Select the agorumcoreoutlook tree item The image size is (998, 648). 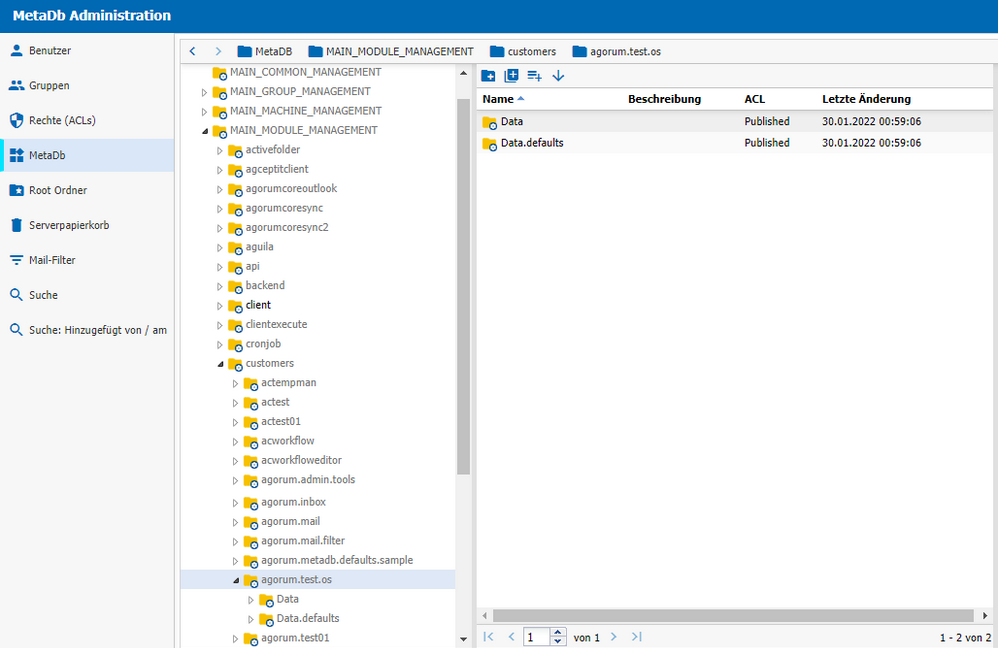click(x=292, y=188)
